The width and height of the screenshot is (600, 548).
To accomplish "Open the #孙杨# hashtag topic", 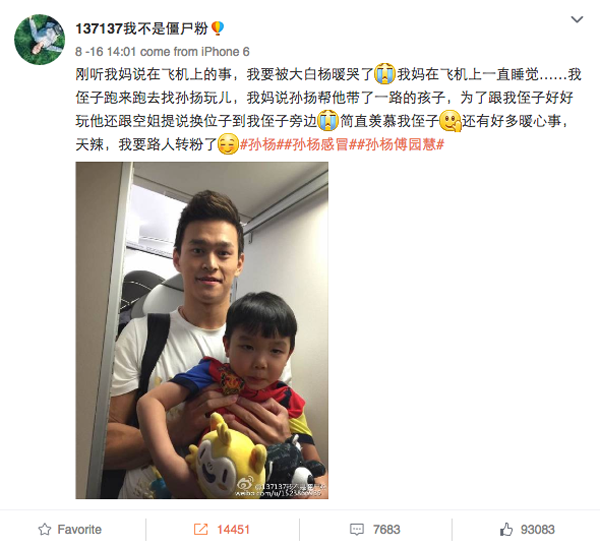I will [262, 145].
